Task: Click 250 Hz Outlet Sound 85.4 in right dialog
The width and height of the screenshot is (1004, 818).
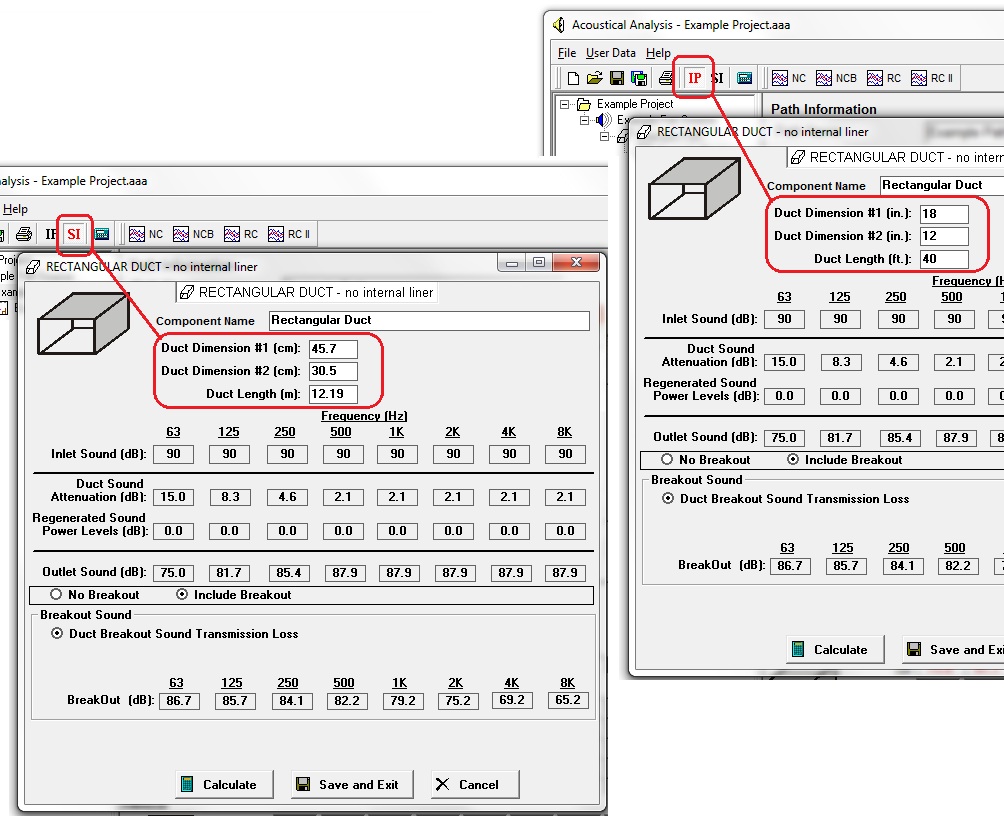Action: [900, 438]
